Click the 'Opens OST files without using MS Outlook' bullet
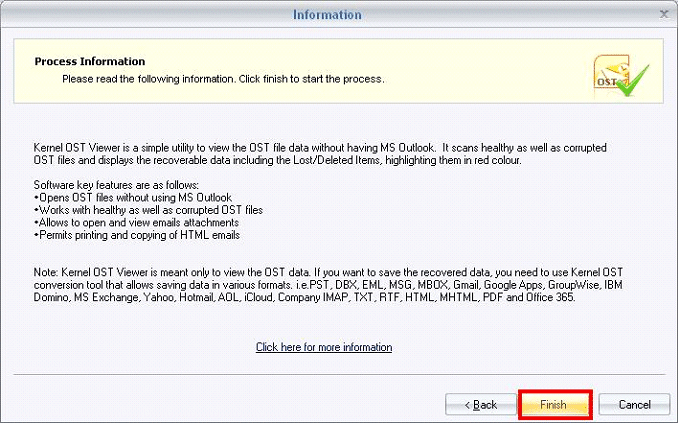The width and height of the screenshot is (680, 423). (x=133, y=197)
